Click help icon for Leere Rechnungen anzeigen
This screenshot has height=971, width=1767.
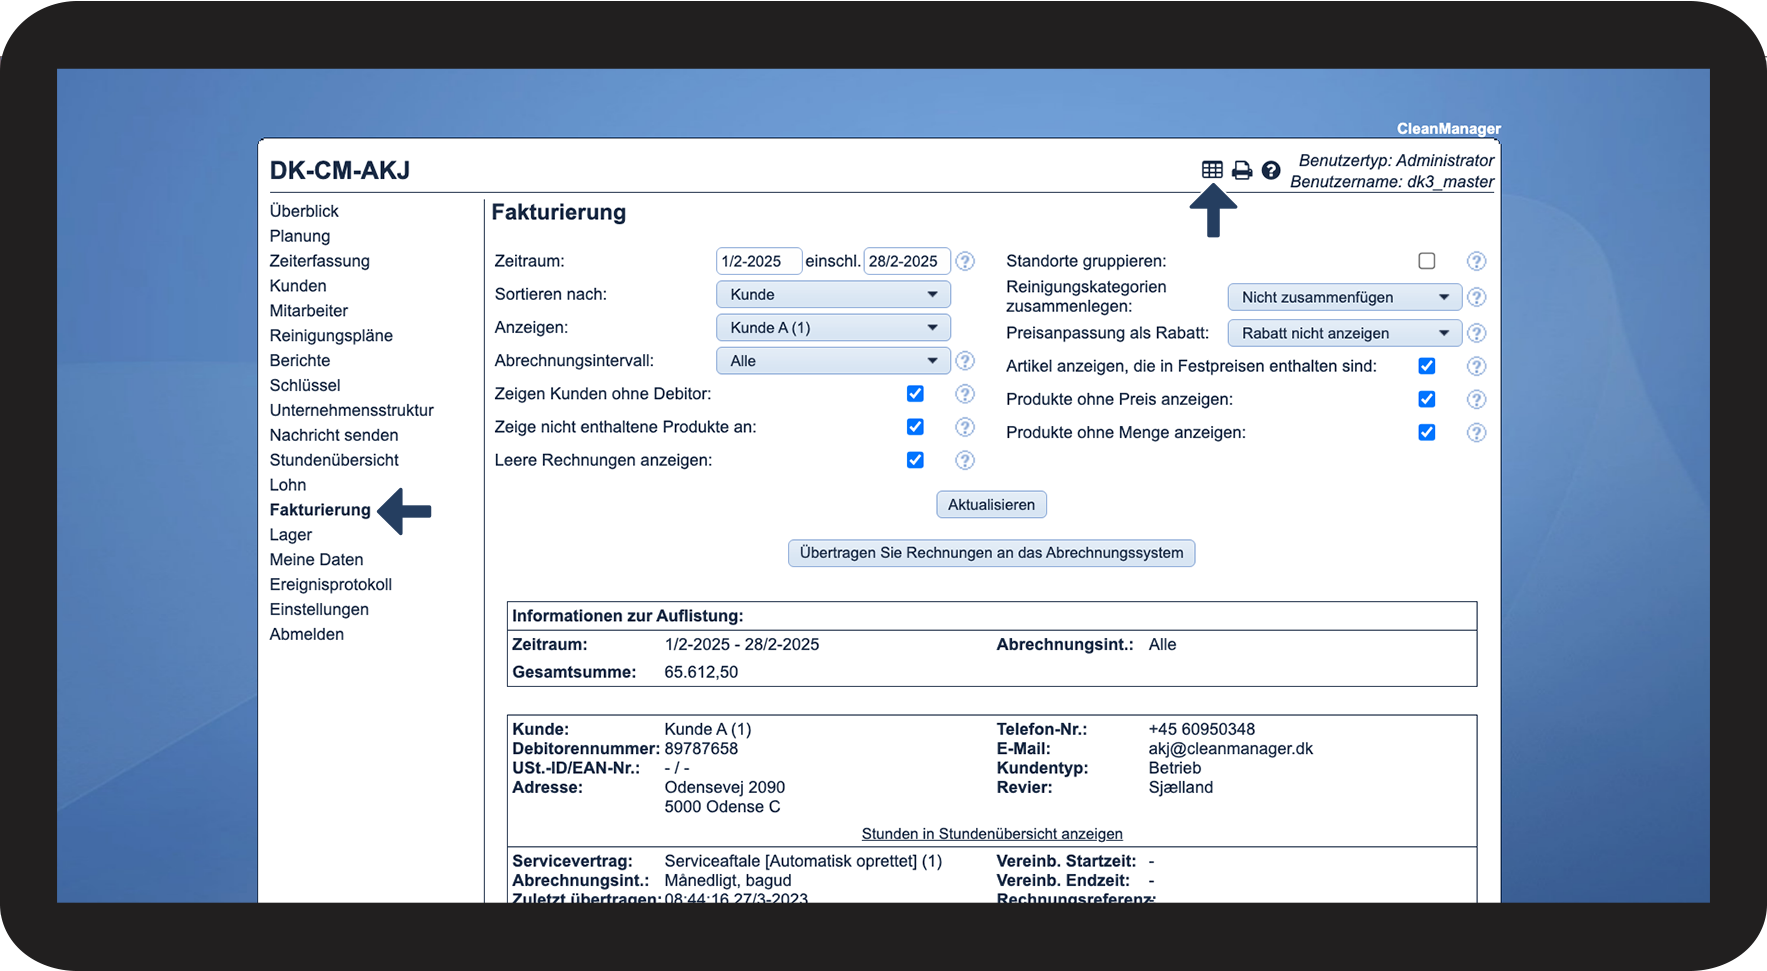(965, 460)
